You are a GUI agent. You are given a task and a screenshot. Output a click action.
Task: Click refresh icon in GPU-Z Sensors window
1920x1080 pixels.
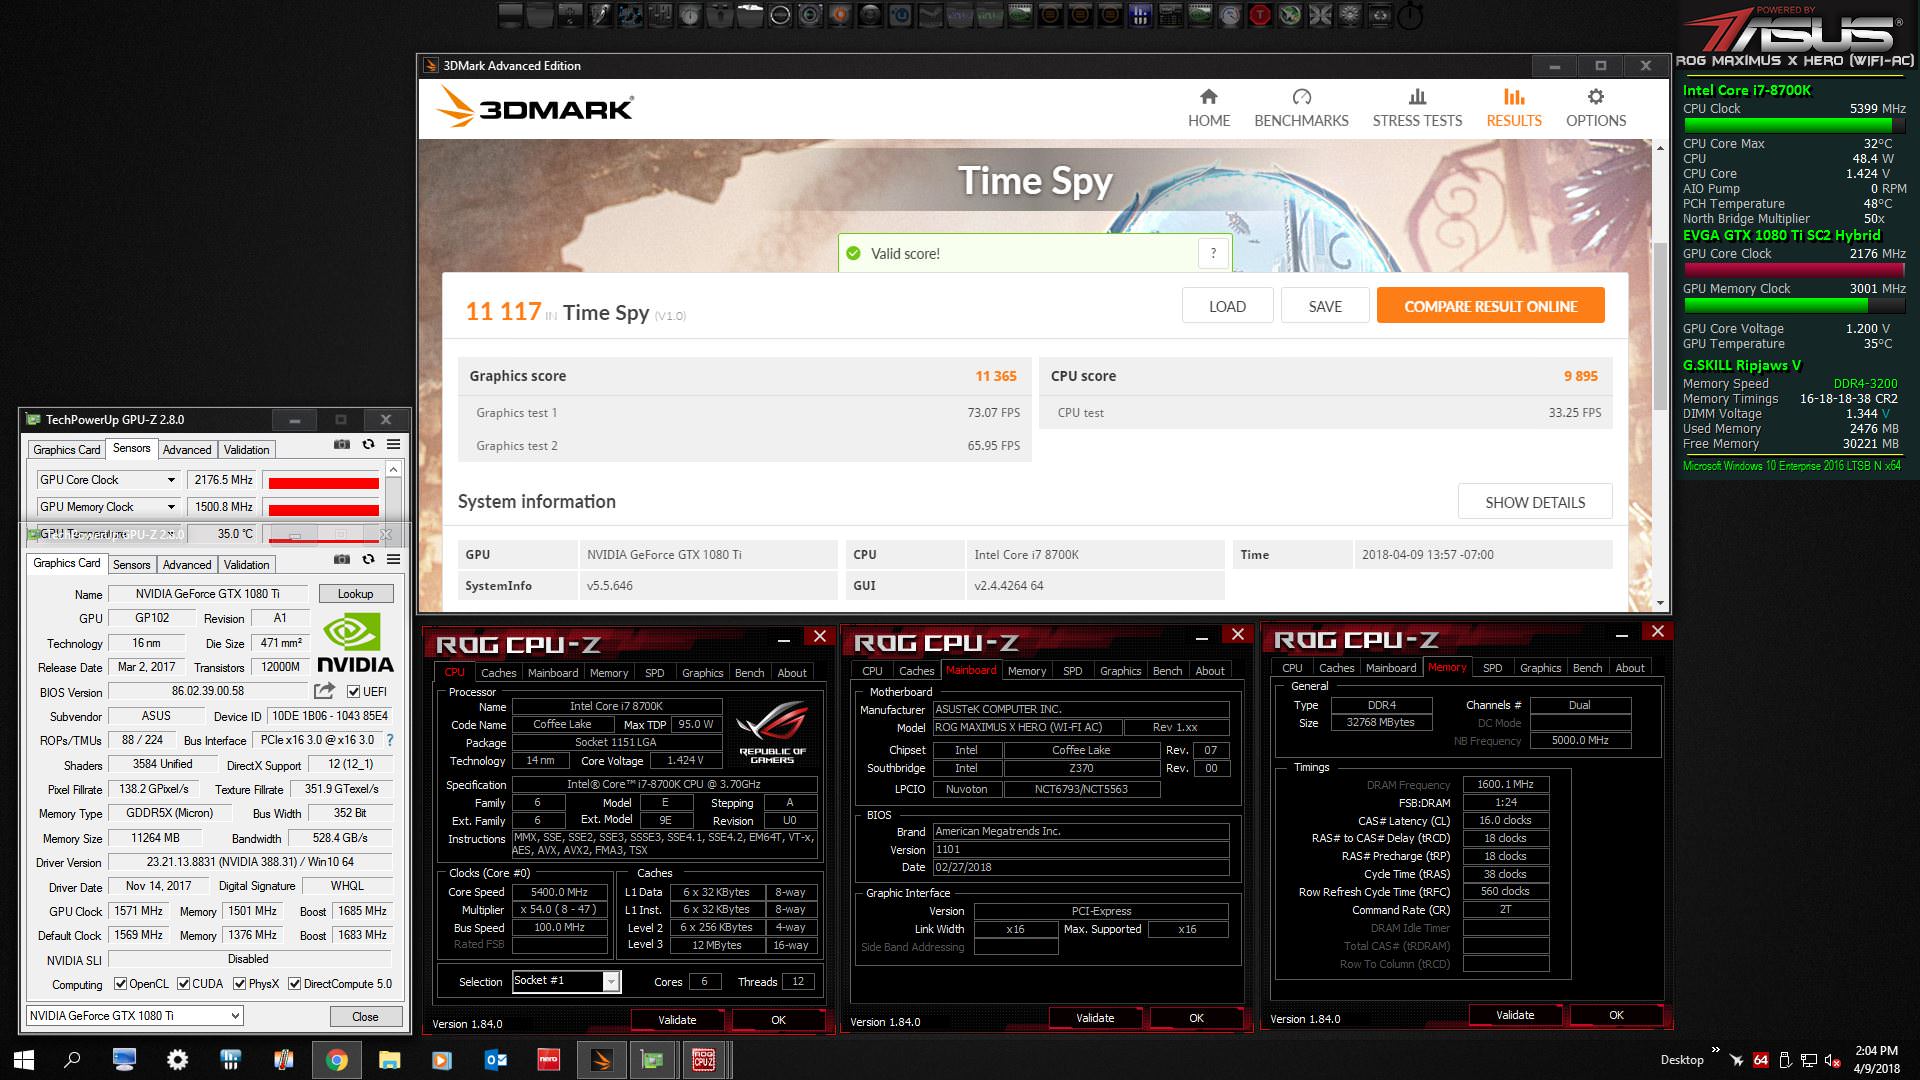(x=368, y=445)
